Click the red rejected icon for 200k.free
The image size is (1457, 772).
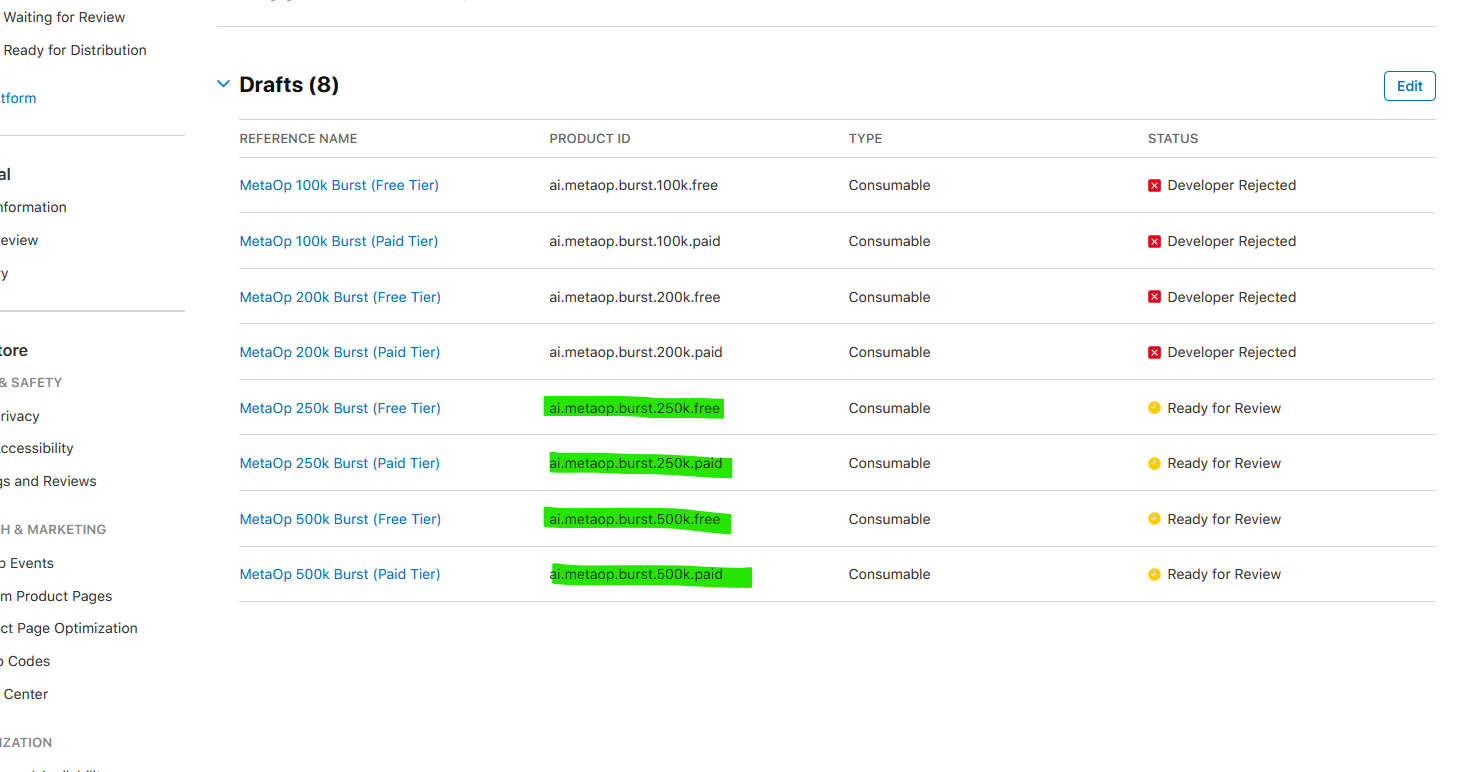1154,297
